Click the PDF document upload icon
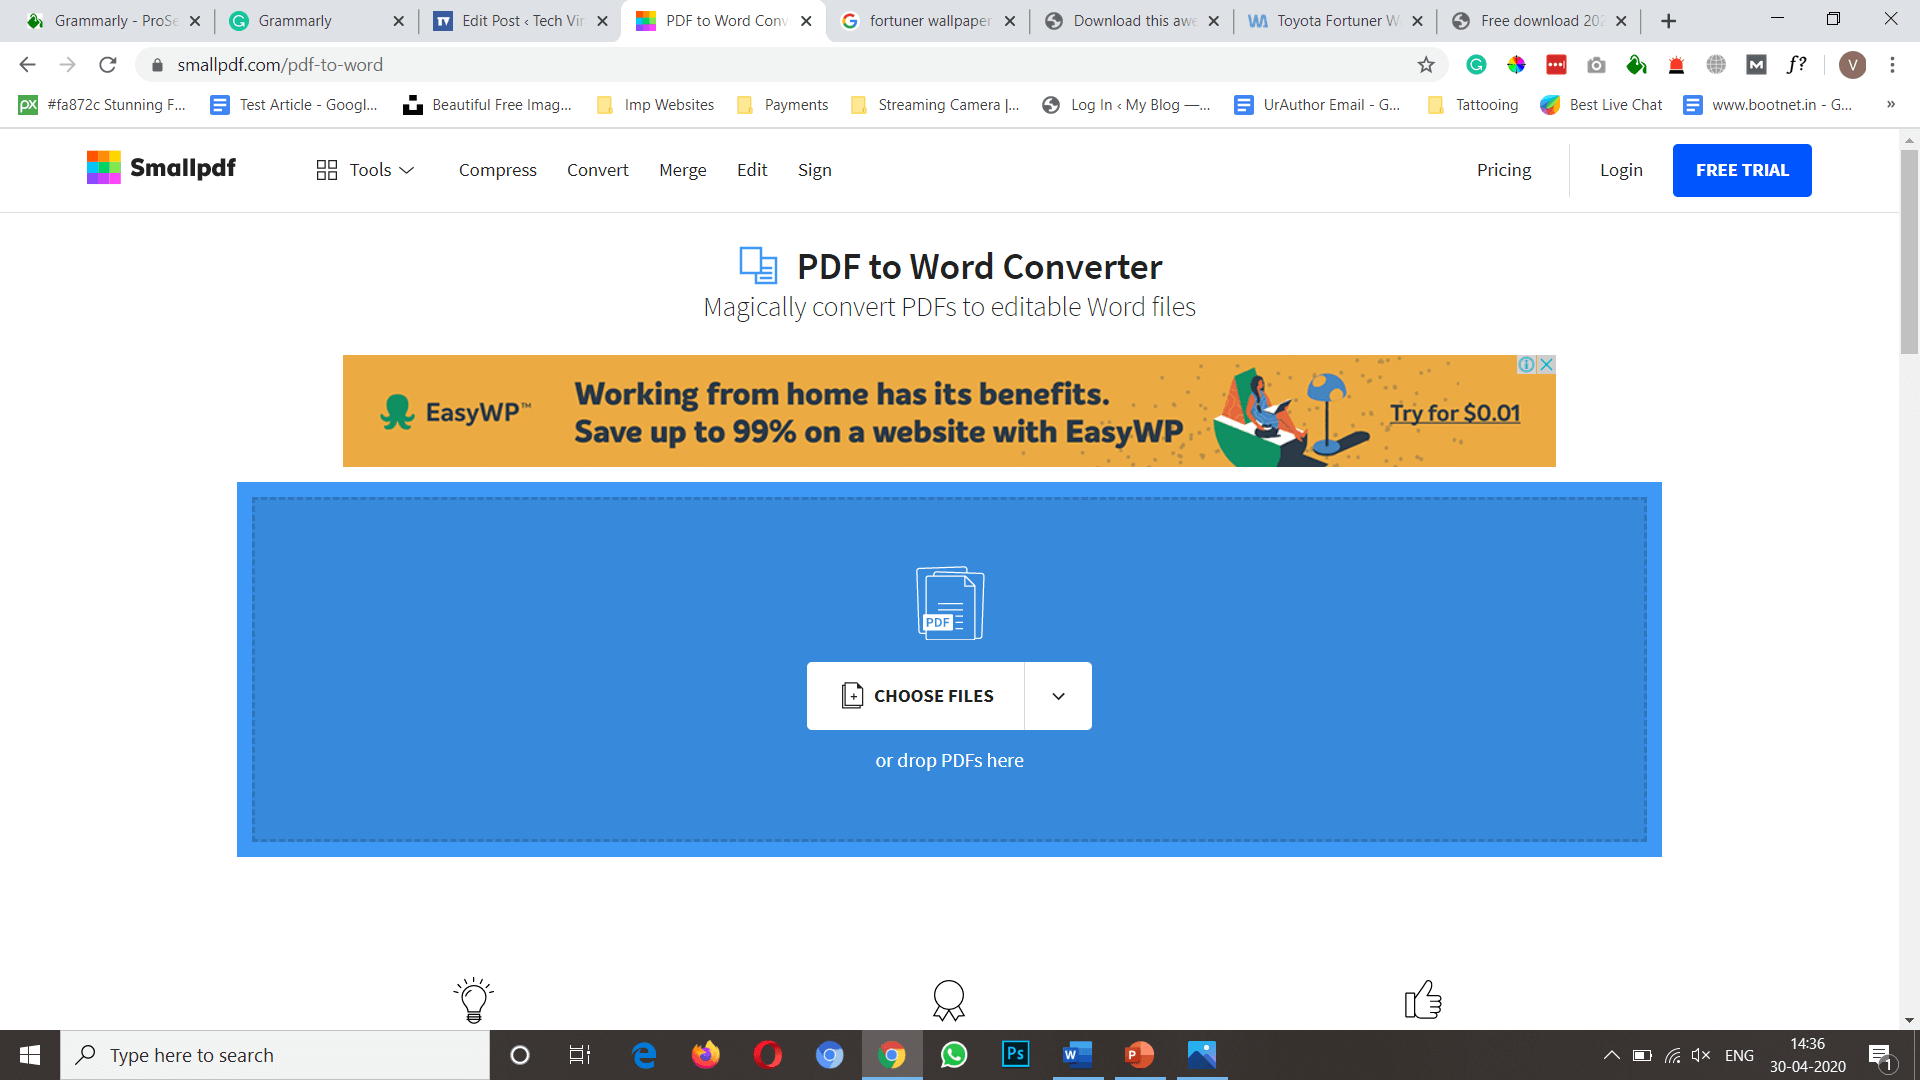This screenshot has height=1080, width=1920. coord(948,603)
